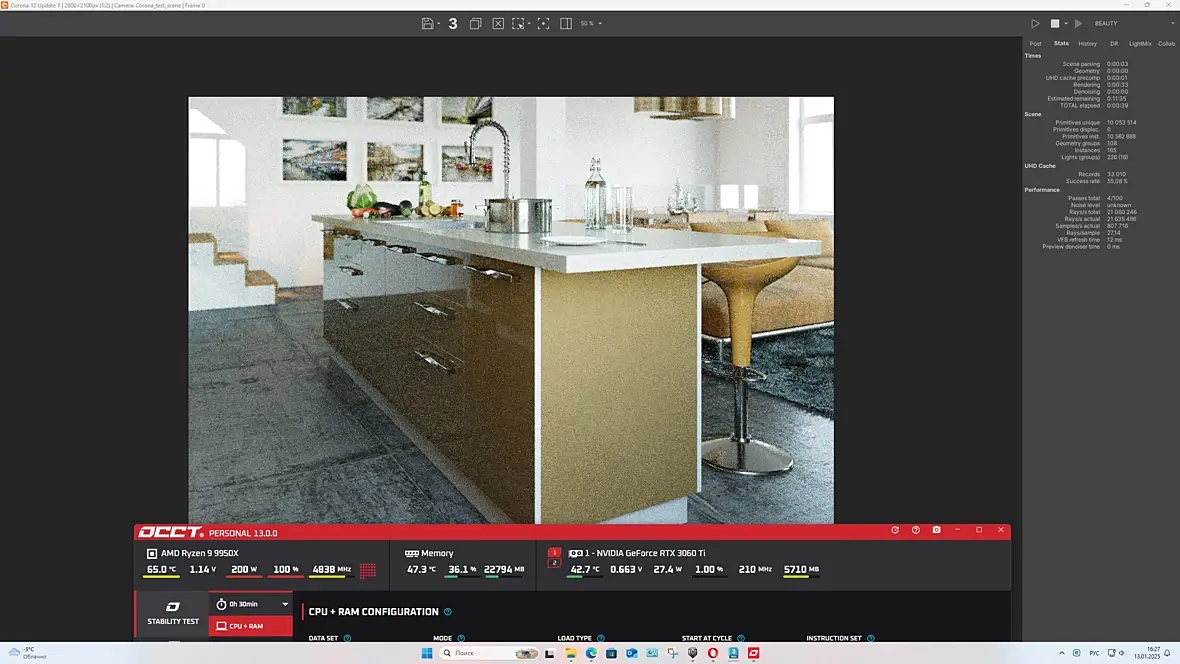Image resolution: width=1180 pixels, height=664 pixels.
Task: Select GPU 2 in the OCCT GPU switcher
Action: click(x=555, y=563)
